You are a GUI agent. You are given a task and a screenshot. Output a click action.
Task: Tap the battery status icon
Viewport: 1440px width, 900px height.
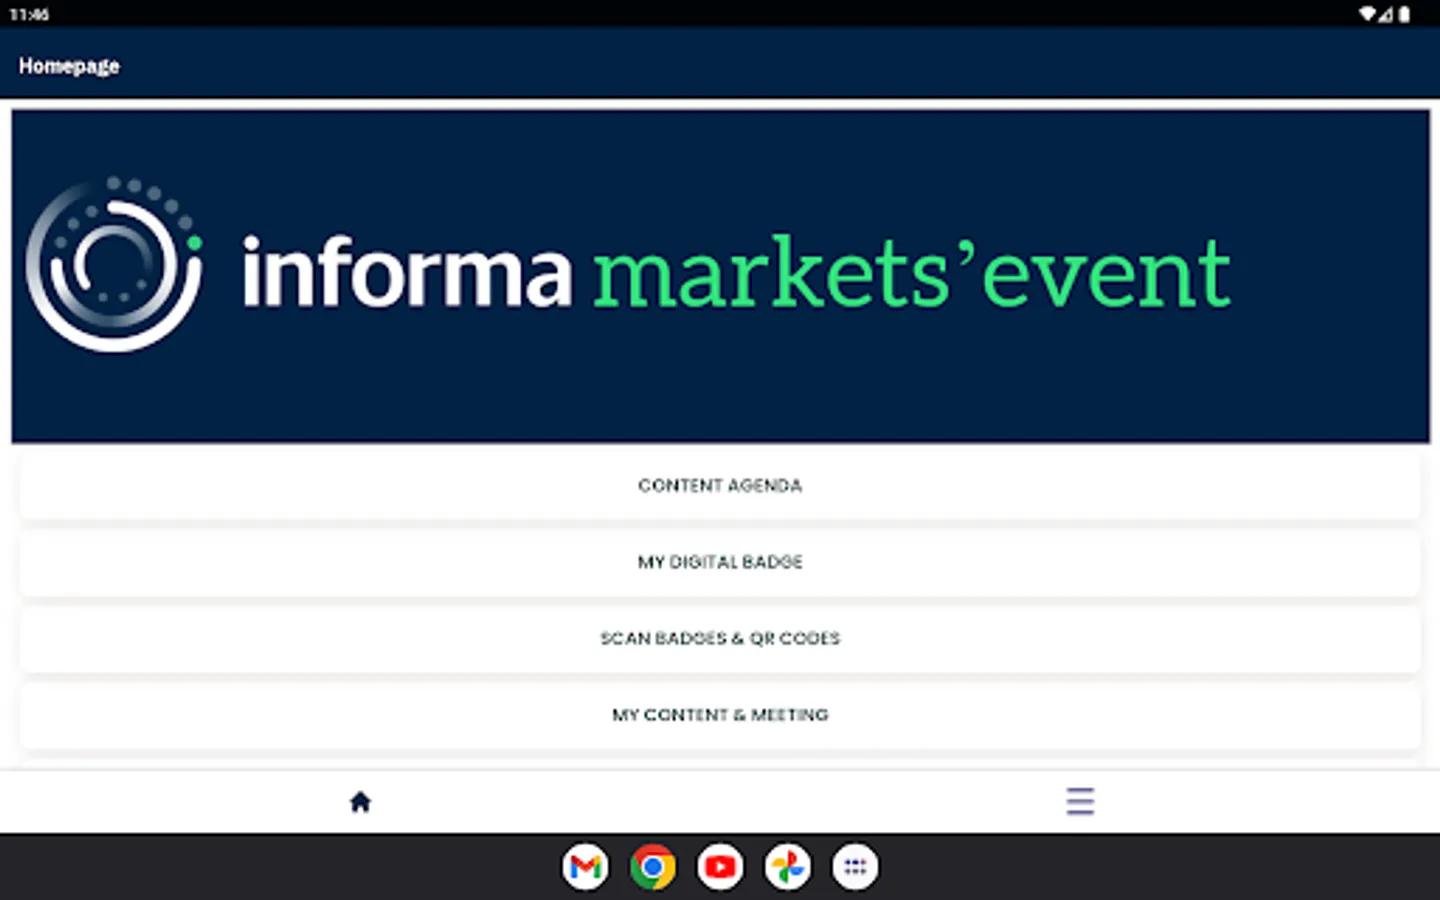pyautogui.click(x=1404, y=14)
